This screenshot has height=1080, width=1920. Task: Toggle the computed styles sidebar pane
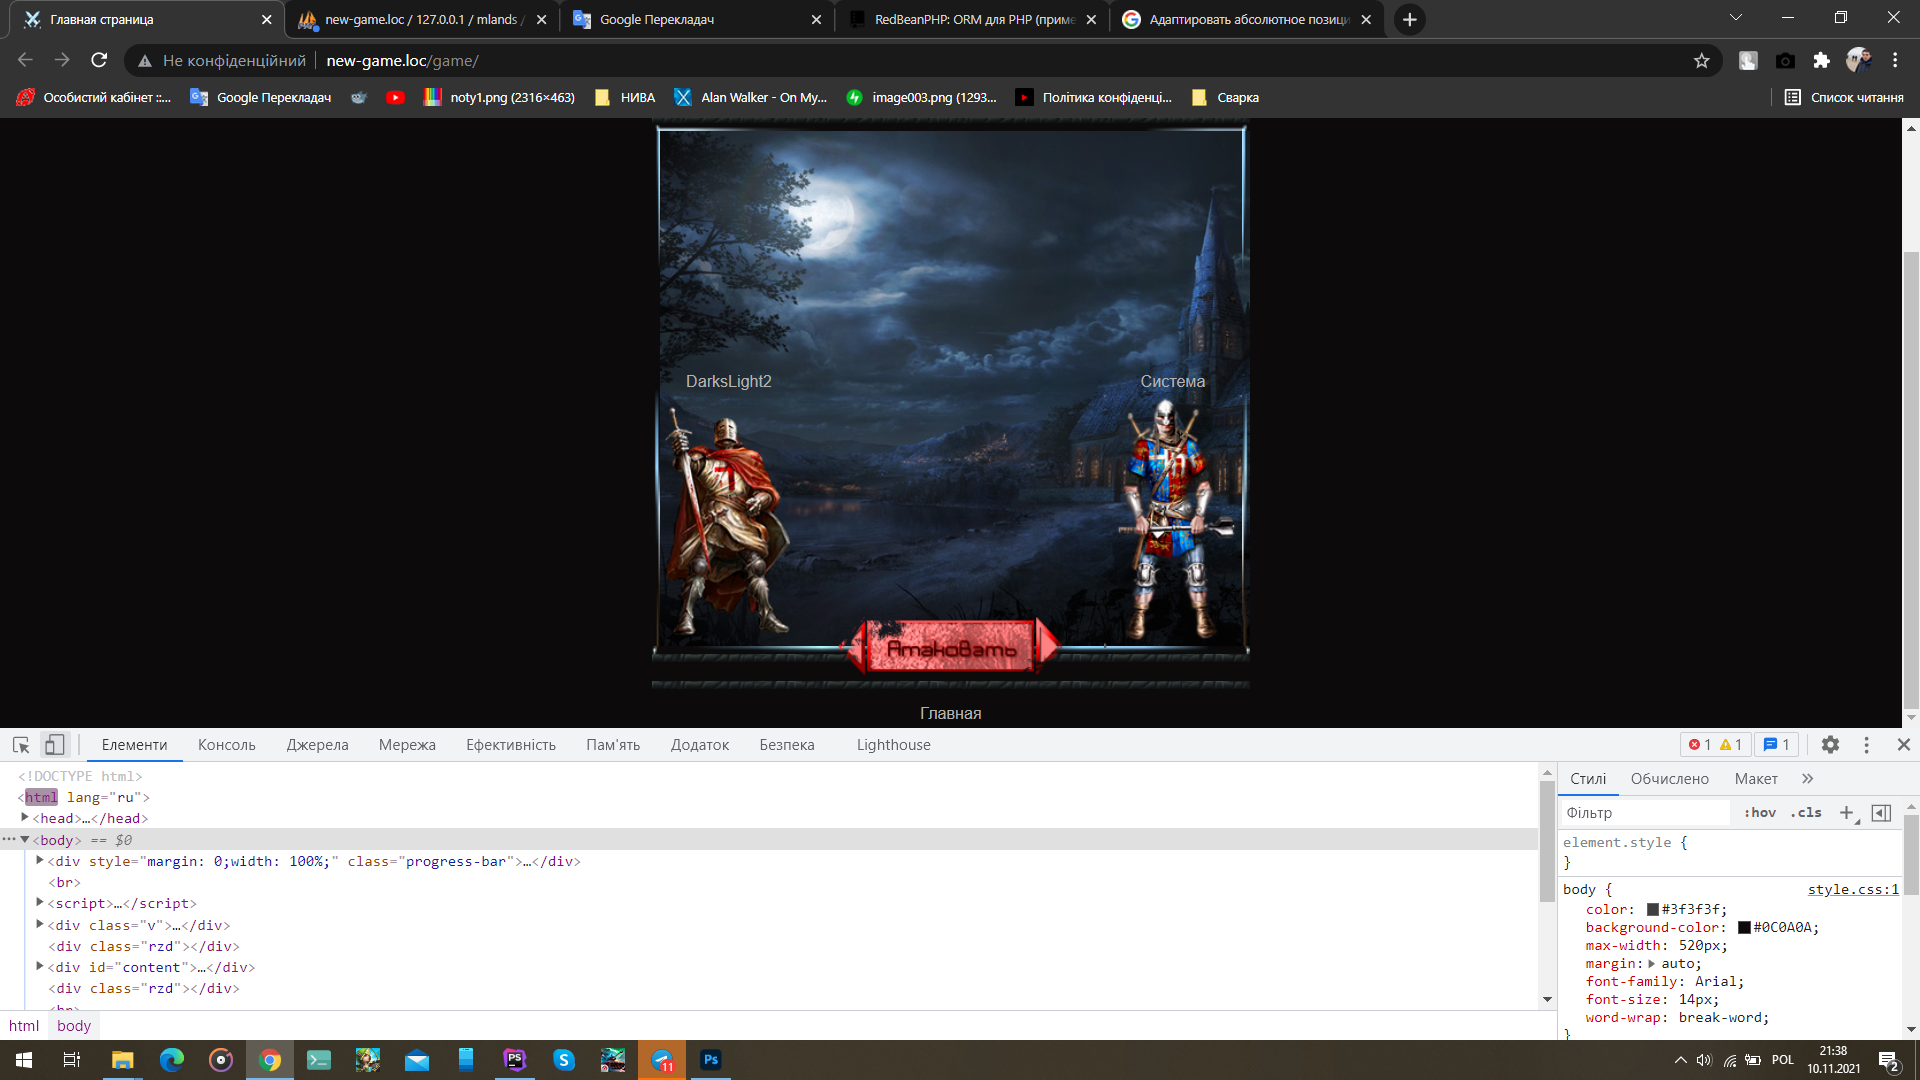[x=1881, y=813]
